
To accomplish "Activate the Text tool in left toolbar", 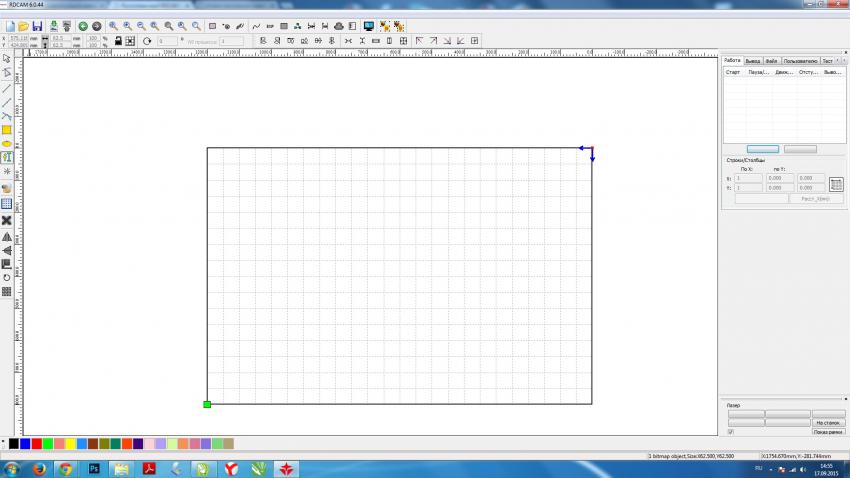I will pyautogui.click(x=7, y=158).
